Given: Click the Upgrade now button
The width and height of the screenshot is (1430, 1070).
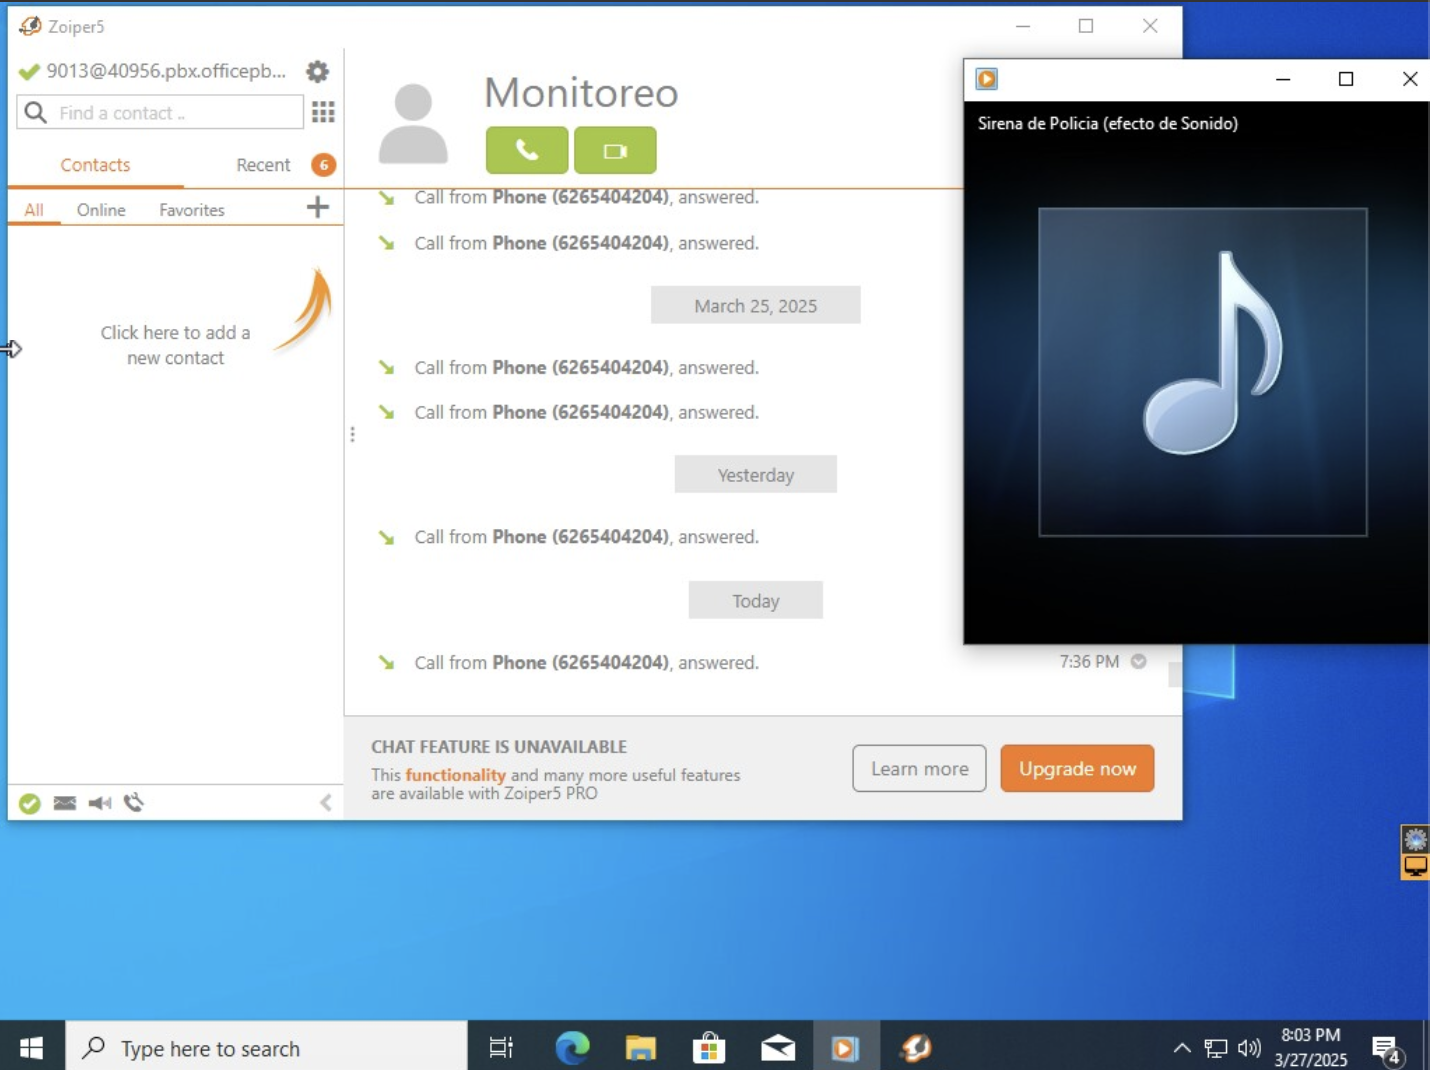Looking at the screenshot, I should point(1077,768).
